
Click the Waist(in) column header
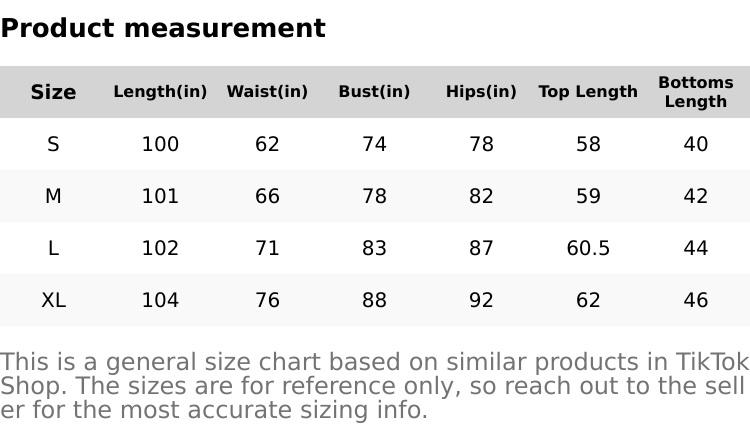(x=267, y=92)
